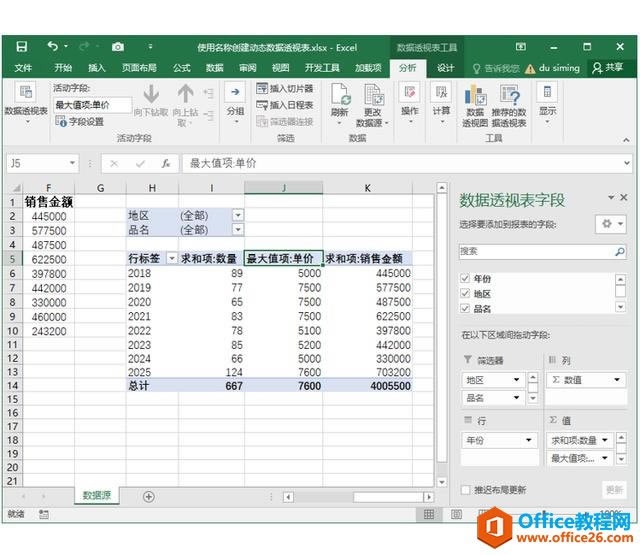640x555 pixels.
Task: Click the field search box
Action: (x=542, y=252)
